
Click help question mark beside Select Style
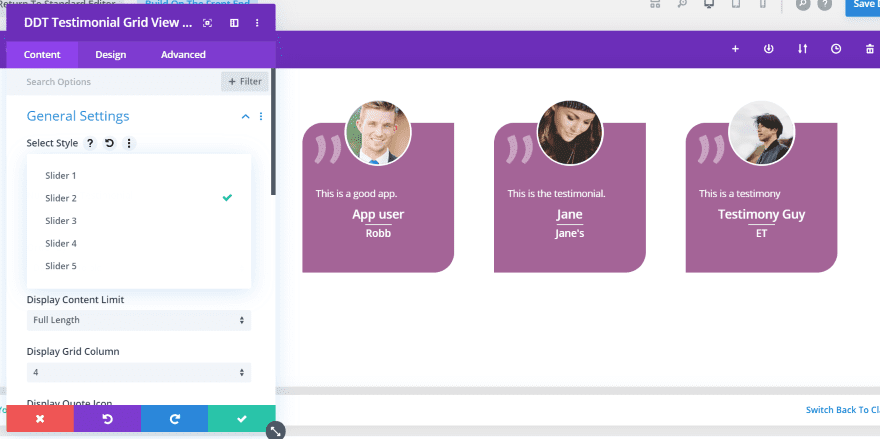(x=90, y=143)
